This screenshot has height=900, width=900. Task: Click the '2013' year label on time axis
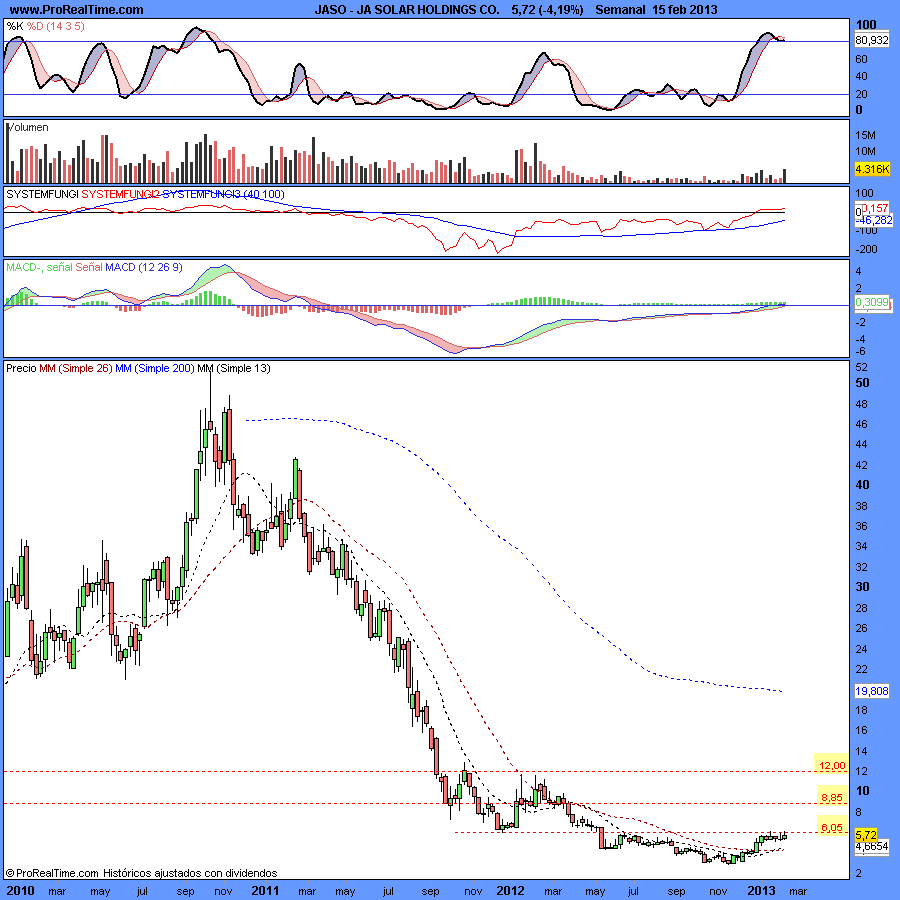pyautogui.click(x=761, y=891)
